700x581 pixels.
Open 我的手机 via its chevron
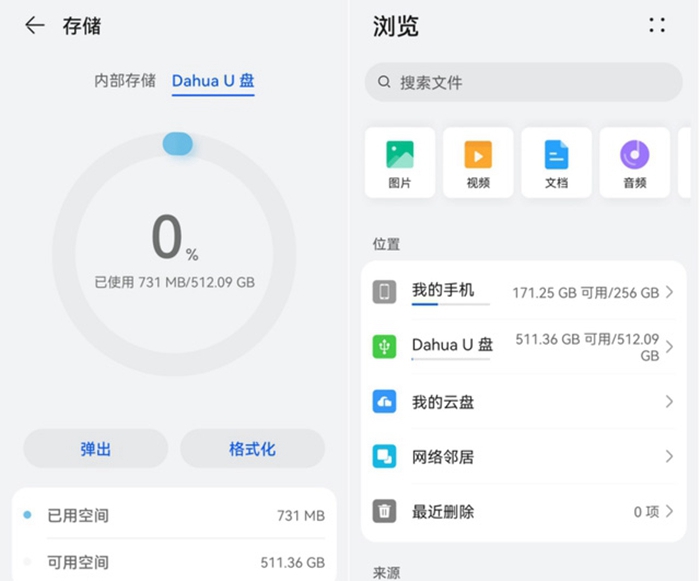click(669, 292)
